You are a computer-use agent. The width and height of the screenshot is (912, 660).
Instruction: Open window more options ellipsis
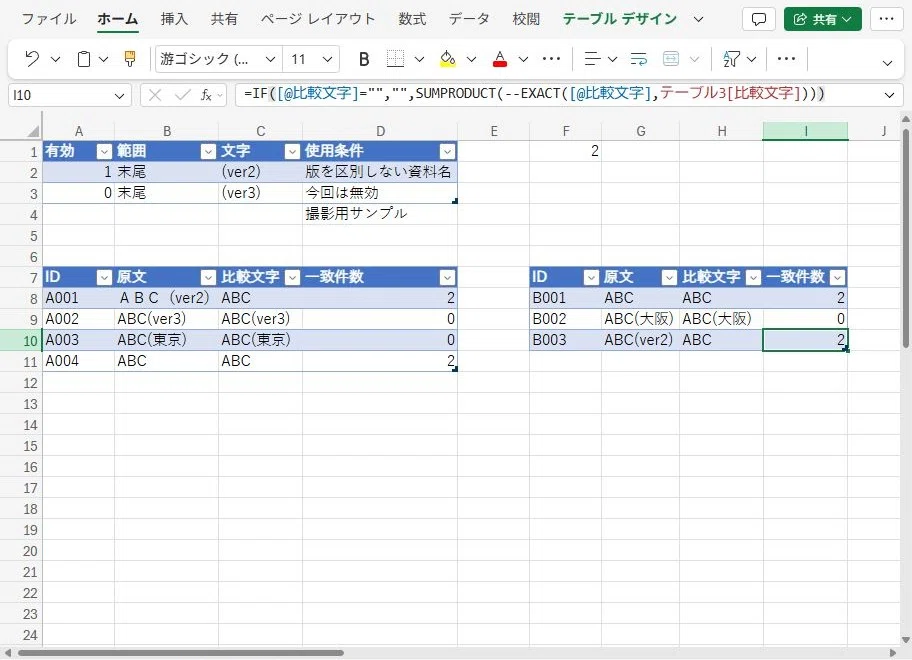[886, 19]
